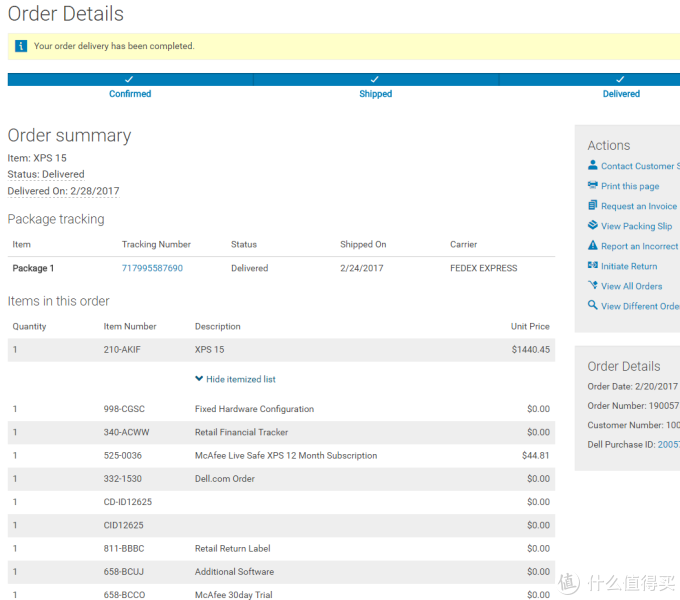Click the Package 1 cell
Image resolution: width=680 pixels, height=600 pixels.
pyautogui.click(x=33, y=268)
